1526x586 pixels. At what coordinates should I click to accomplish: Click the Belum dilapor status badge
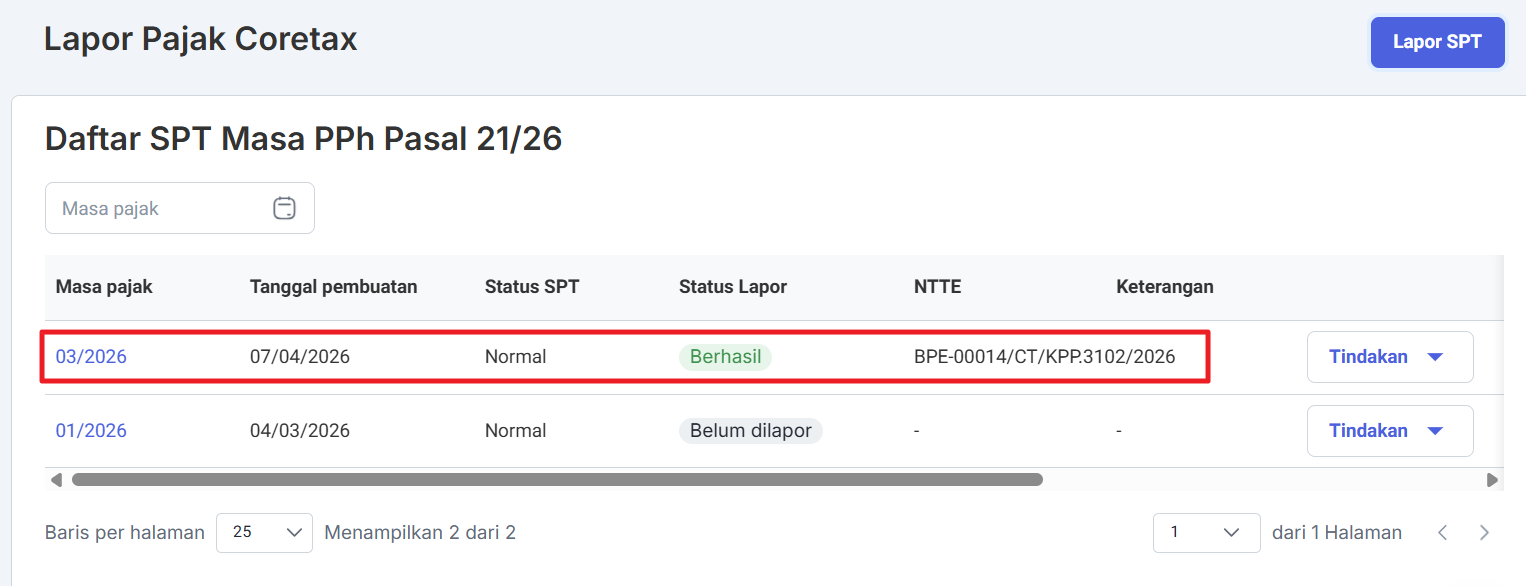750,431
